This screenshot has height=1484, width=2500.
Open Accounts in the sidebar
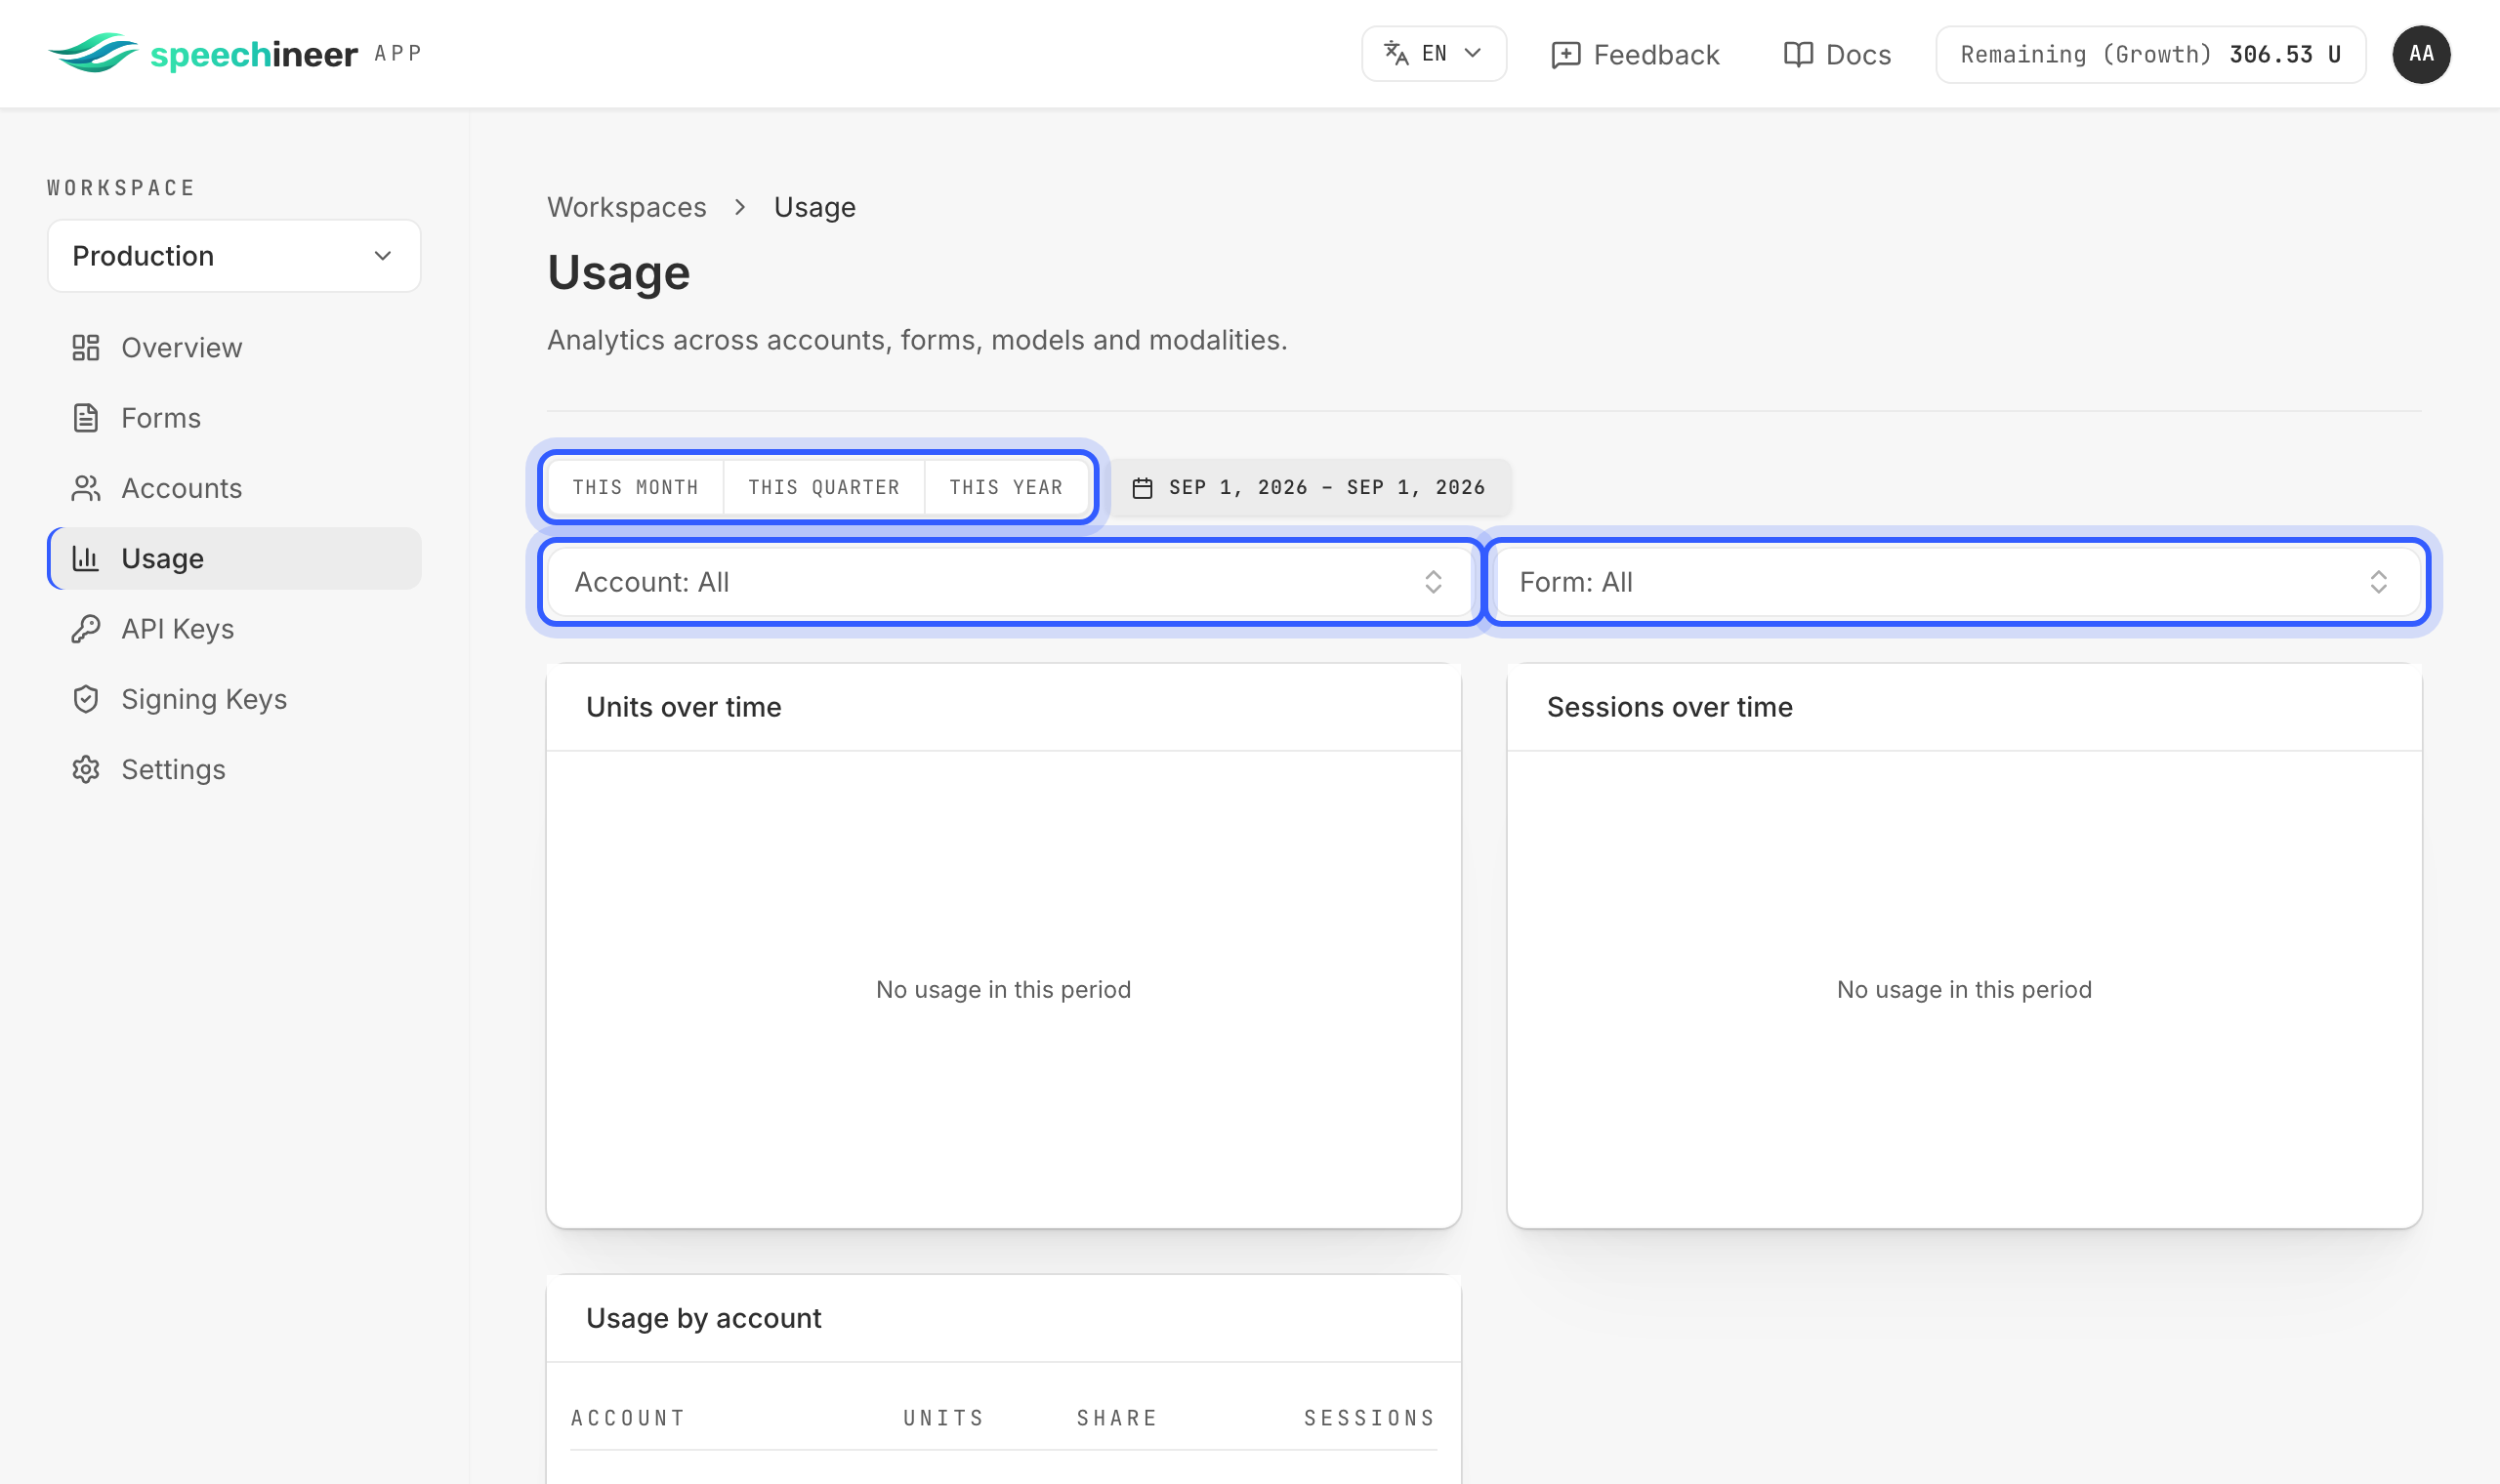coord(234,488)
